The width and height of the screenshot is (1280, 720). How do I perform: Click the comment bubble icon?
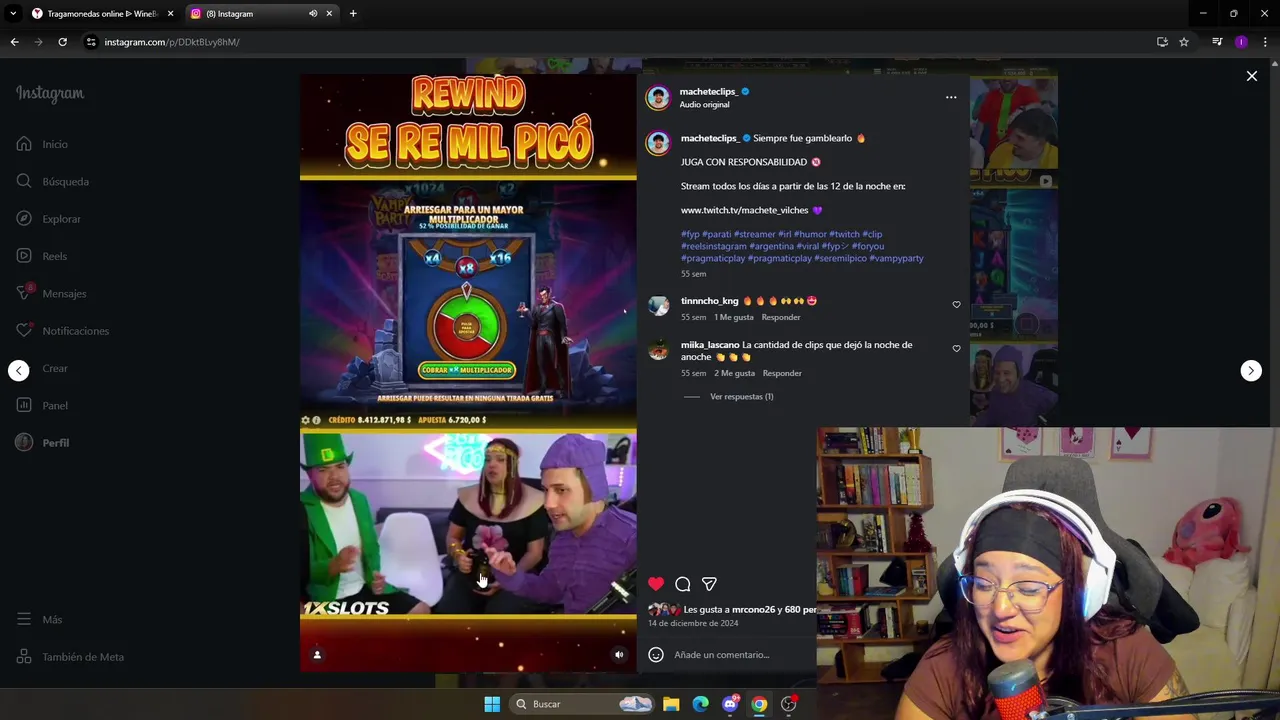(x=683, y=584)
